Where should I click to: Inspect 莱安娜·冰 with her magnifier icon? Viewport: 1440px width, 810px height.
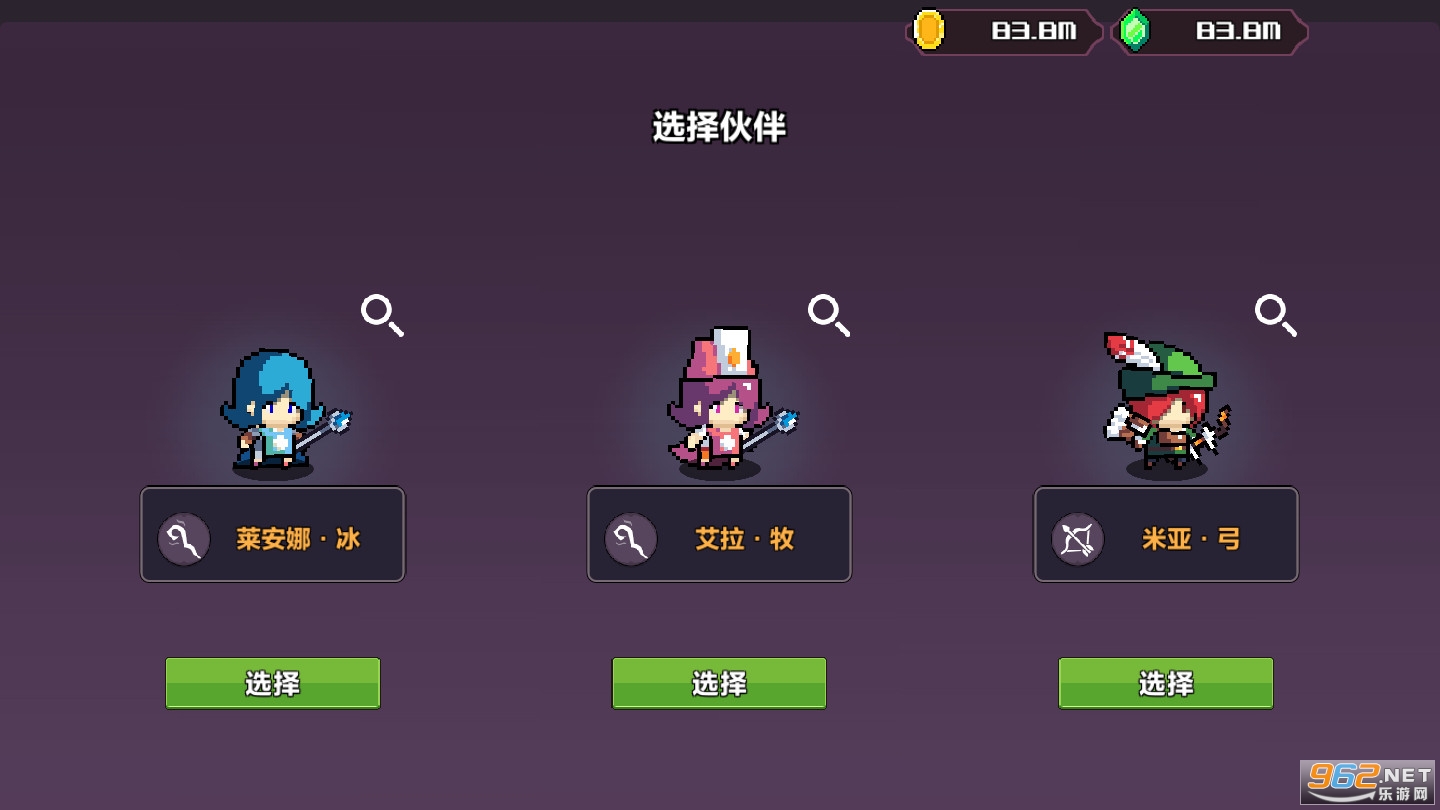383,316
